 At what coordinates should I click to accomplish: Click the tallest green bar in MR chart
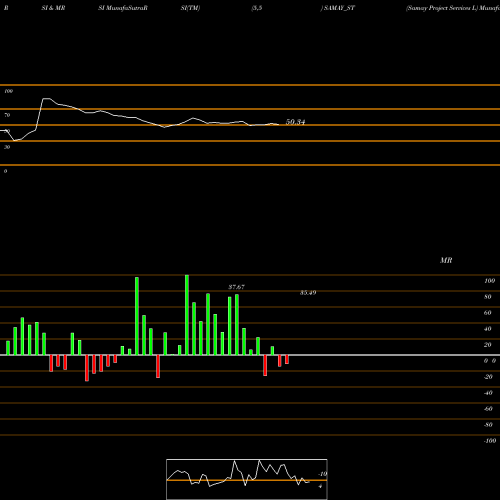coord(187,315)
